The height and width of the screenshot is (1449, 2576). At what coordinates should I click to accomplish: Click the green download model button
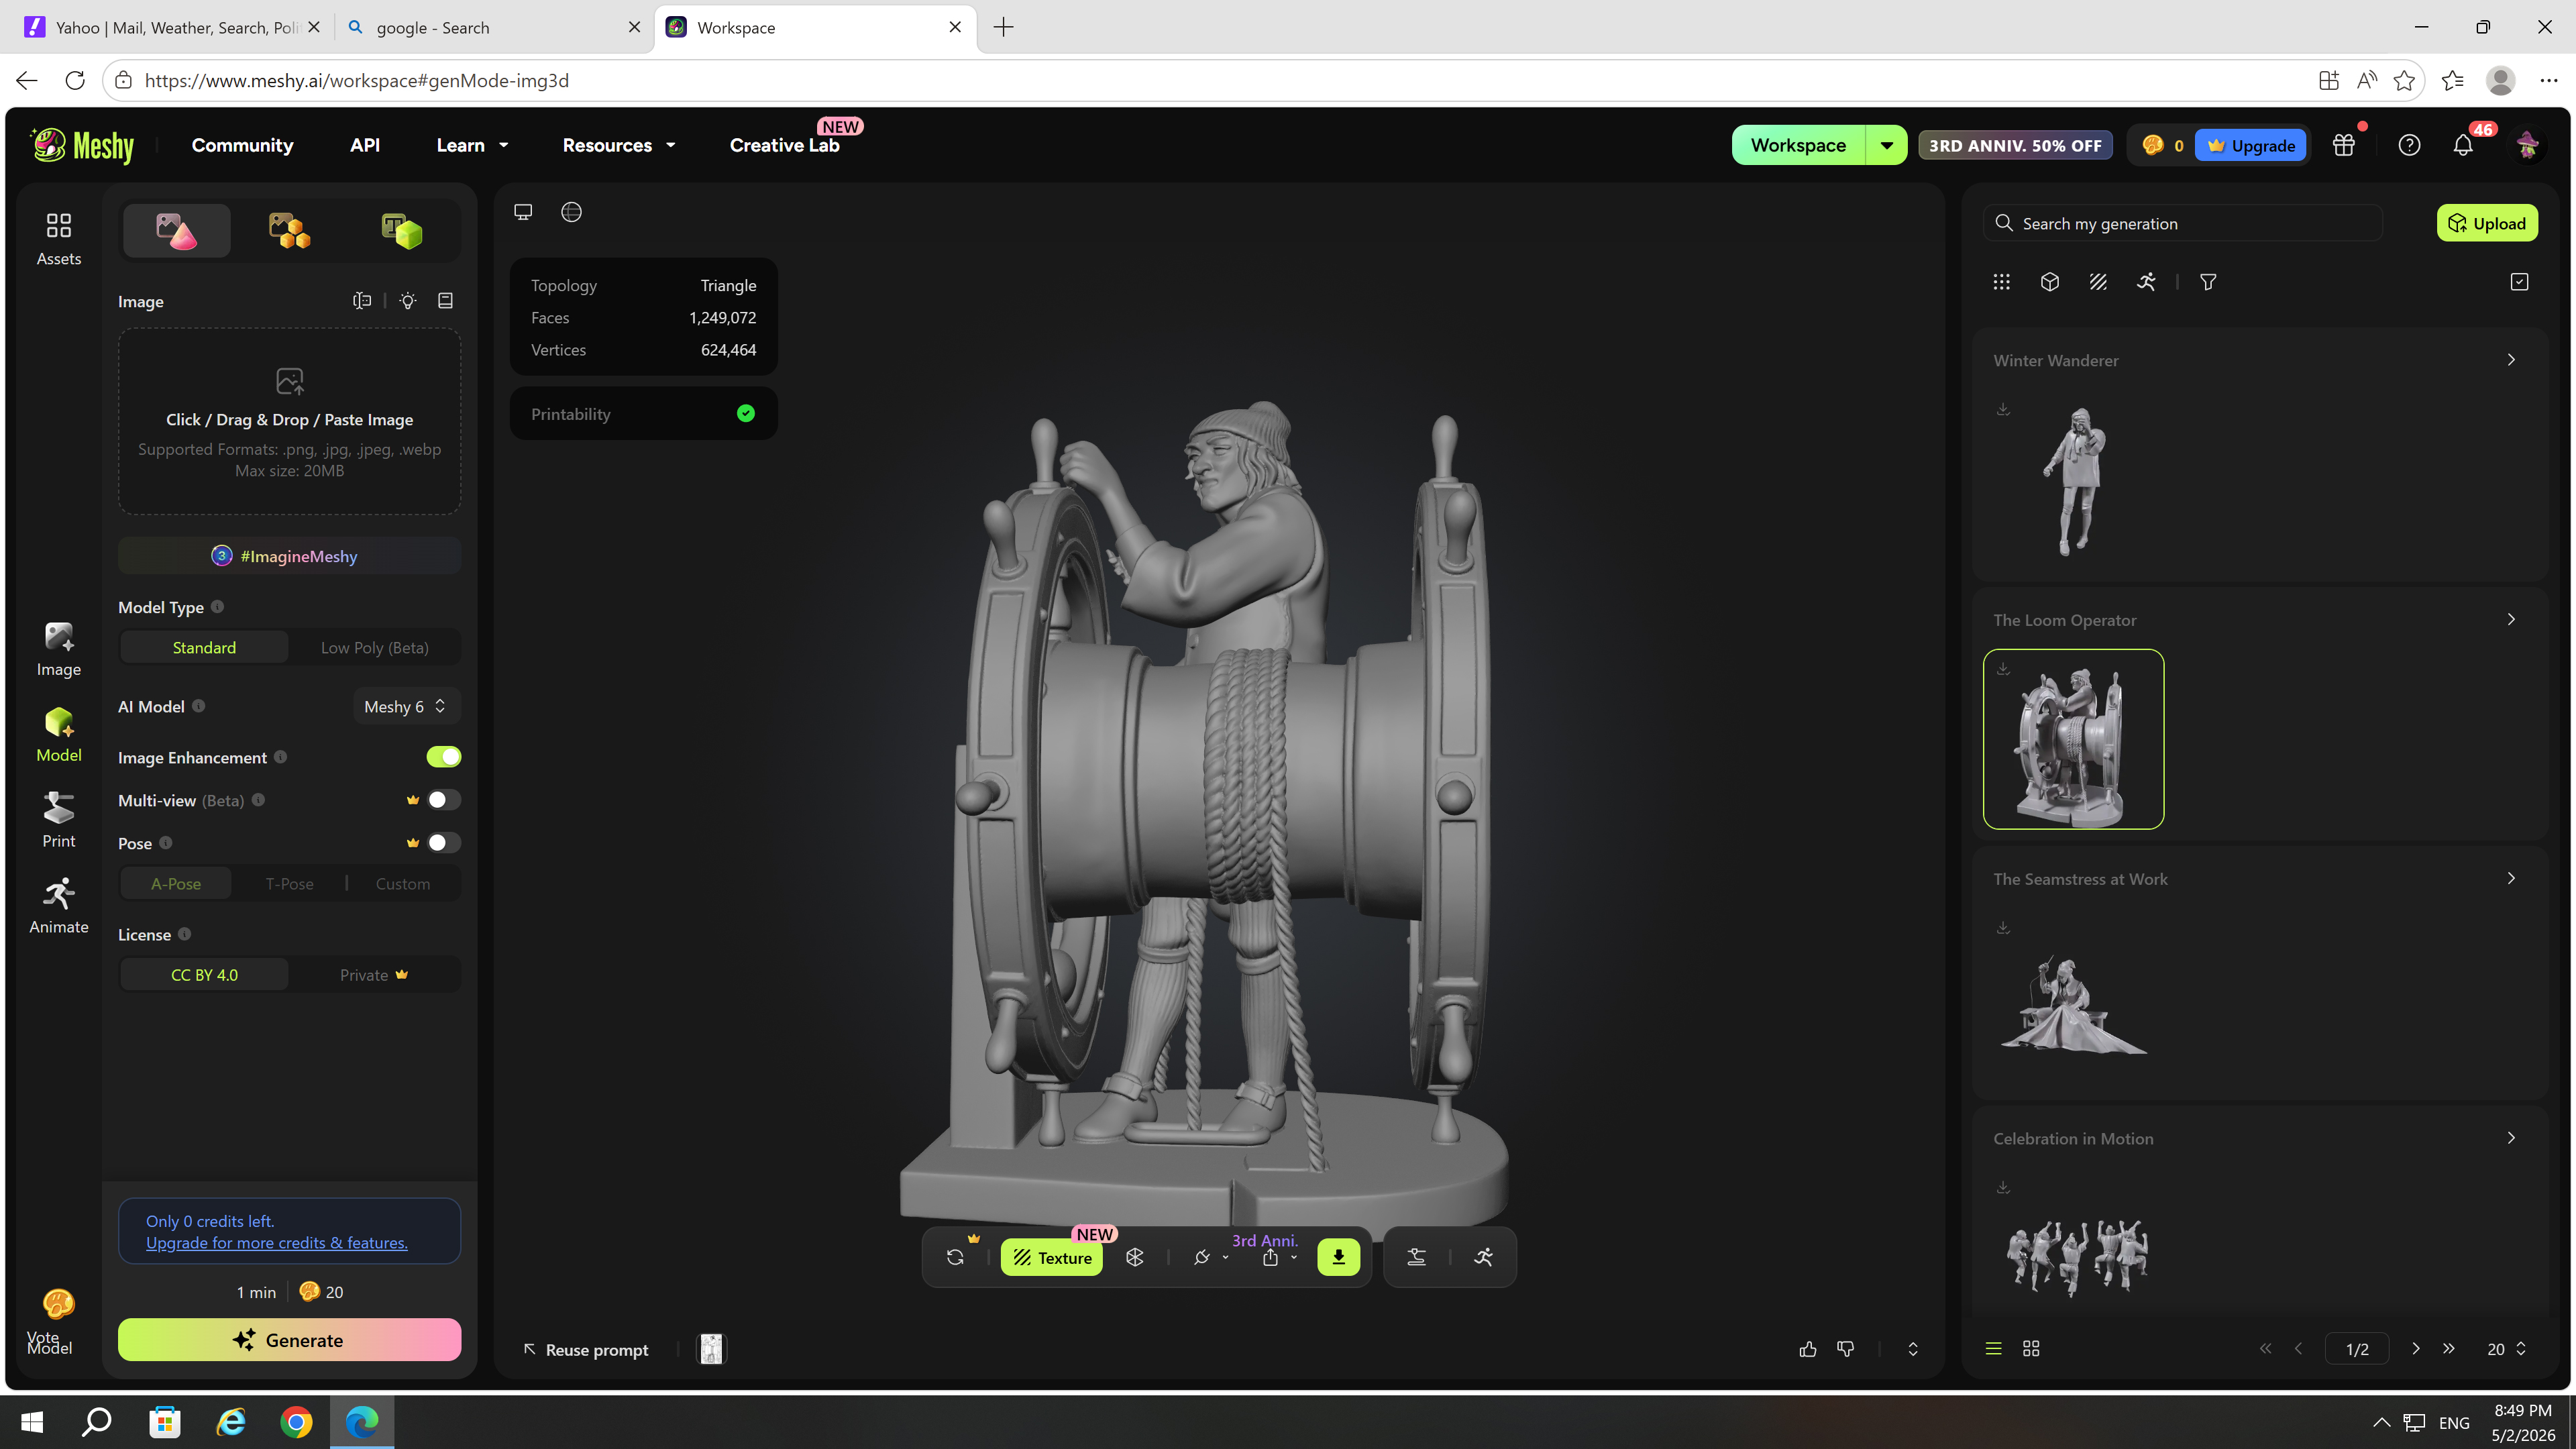pos(1338,1257)
